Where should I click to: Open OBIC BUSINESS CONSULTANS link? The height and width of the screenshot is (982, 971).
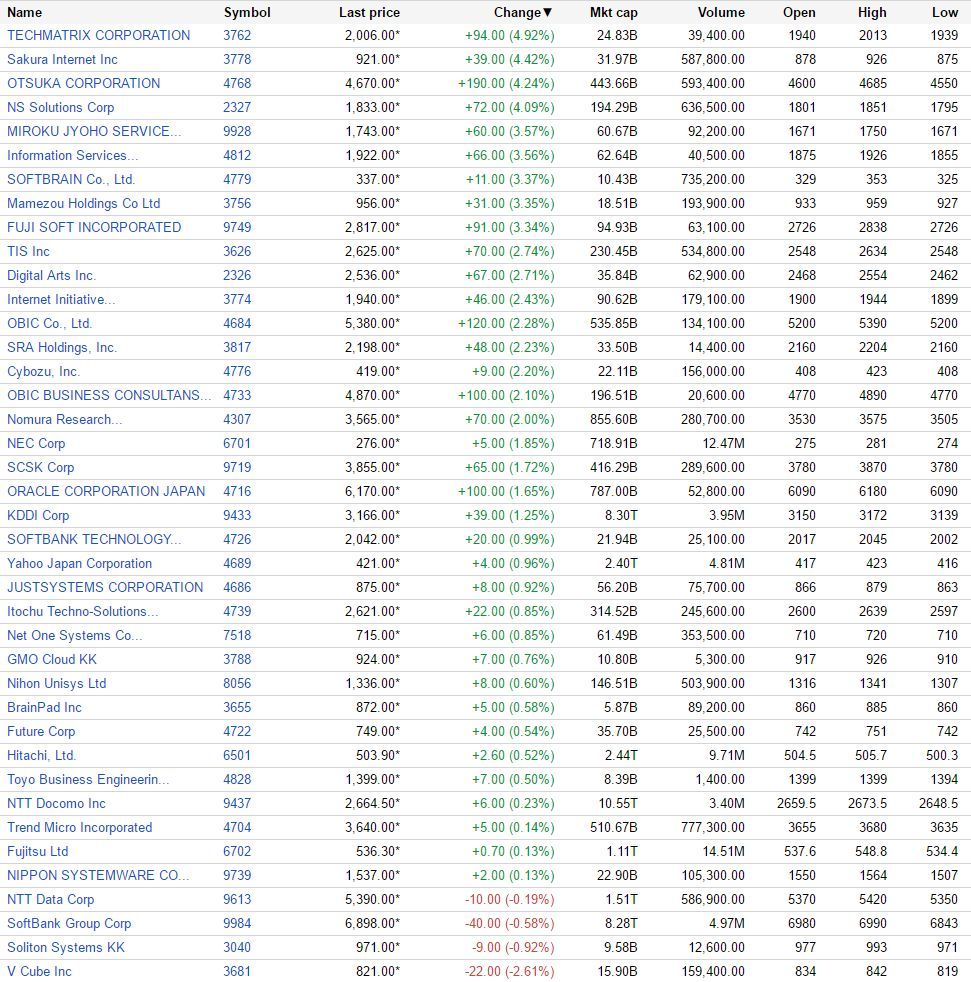pyautogui.click(x=109, y=396)
